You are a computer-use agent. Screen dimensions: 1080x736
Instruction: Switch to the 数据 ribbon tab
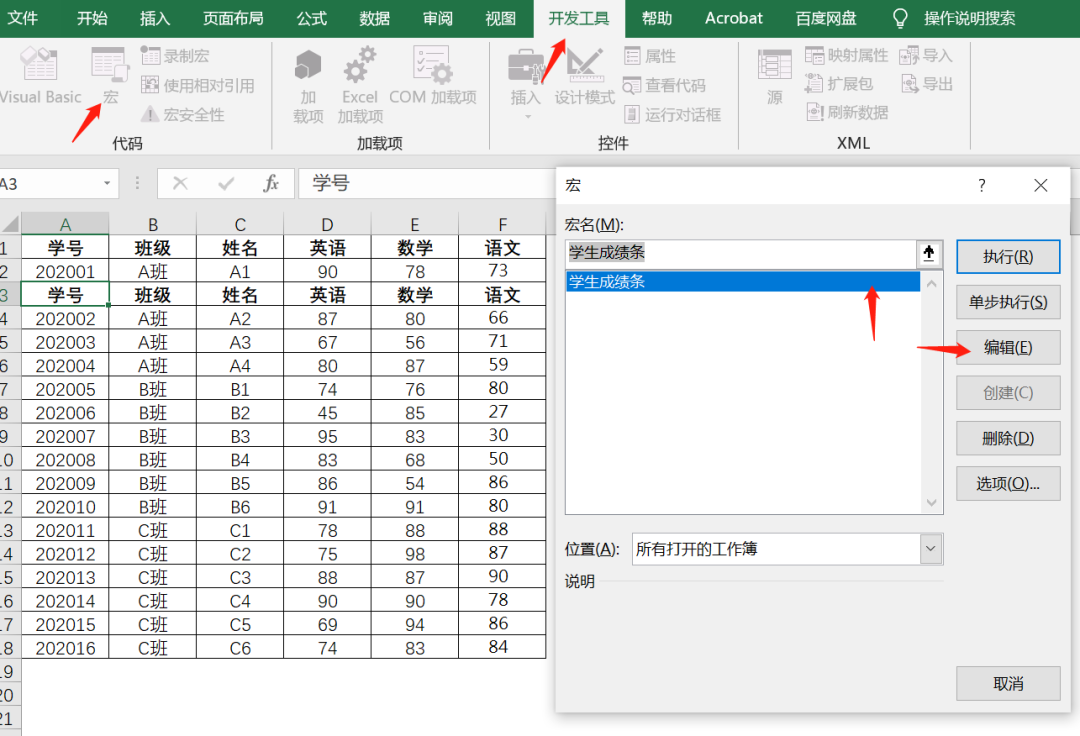tap(374, 18)
